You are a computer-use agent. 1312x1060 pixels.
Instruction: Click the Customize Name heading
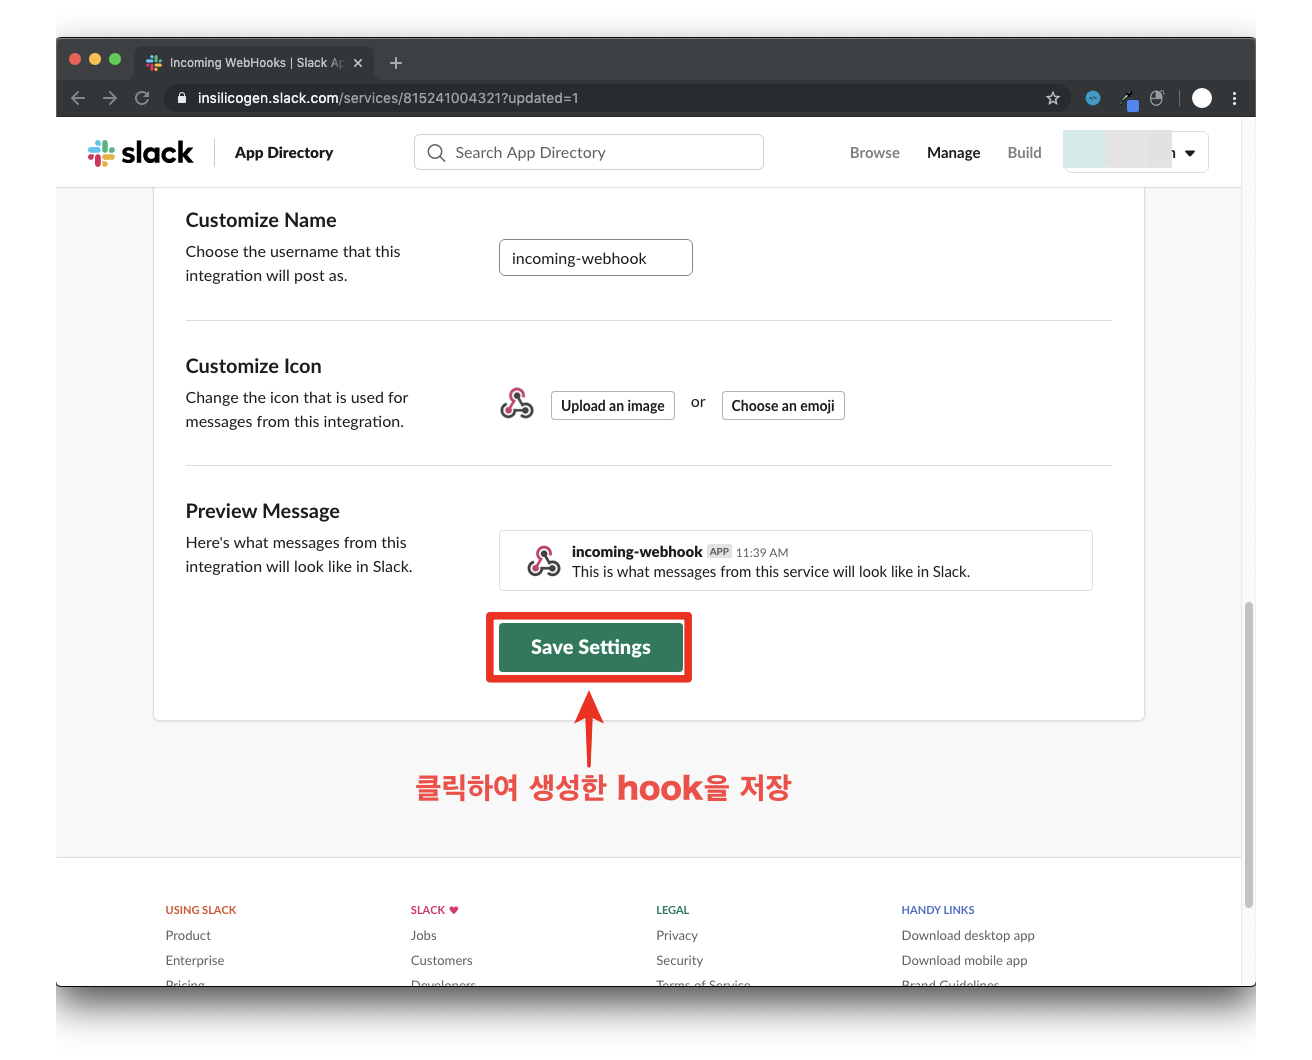pyautogui.click(x=261, y=220)
